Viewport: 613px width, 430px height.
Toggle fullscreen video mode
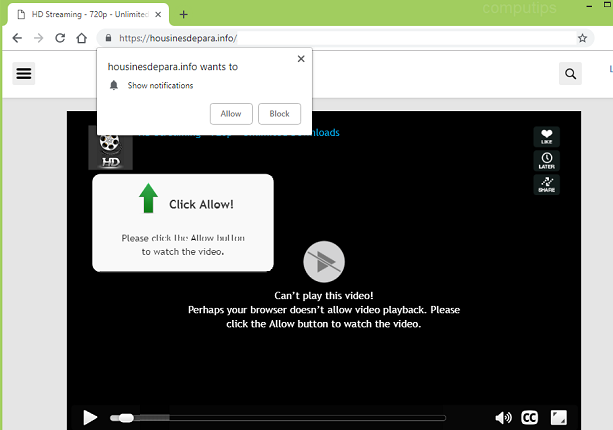click(x=560, y=417)
